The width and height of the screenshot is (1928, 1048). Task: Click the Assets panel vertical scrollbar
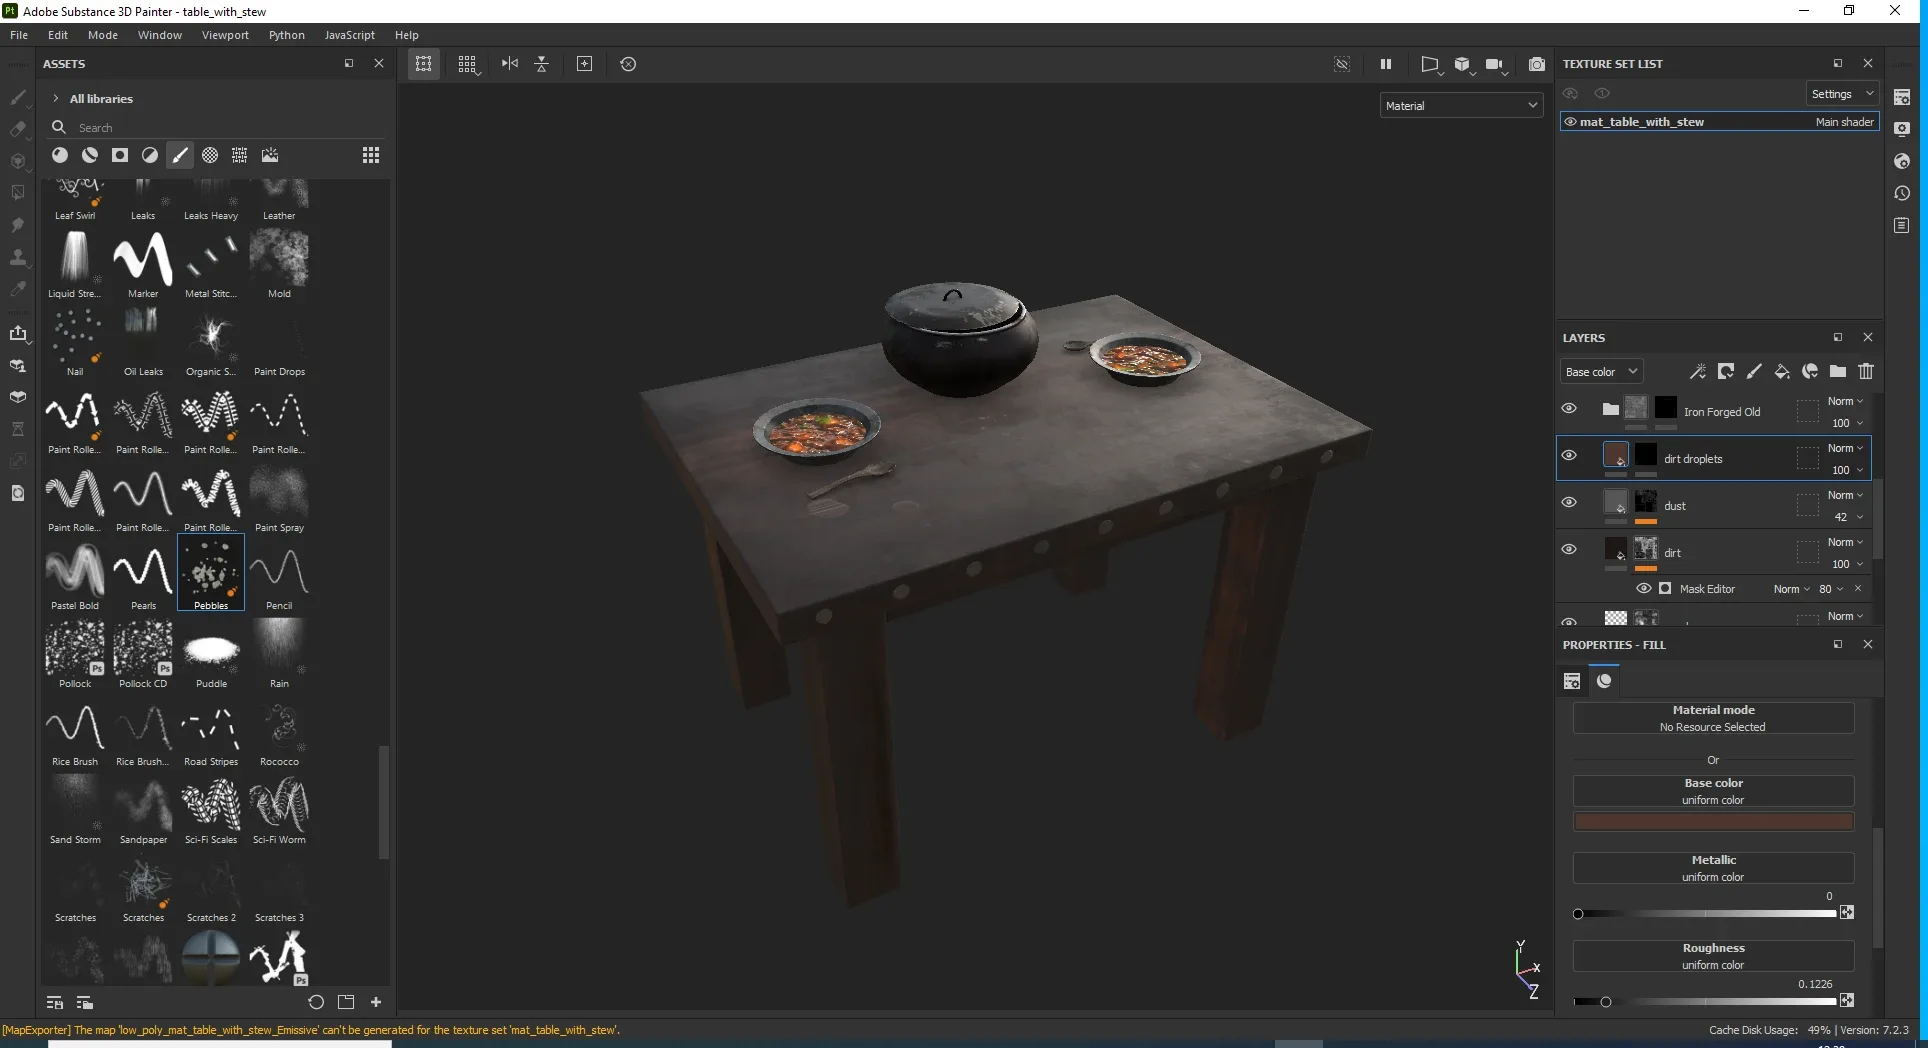click(x=383, y=802)
